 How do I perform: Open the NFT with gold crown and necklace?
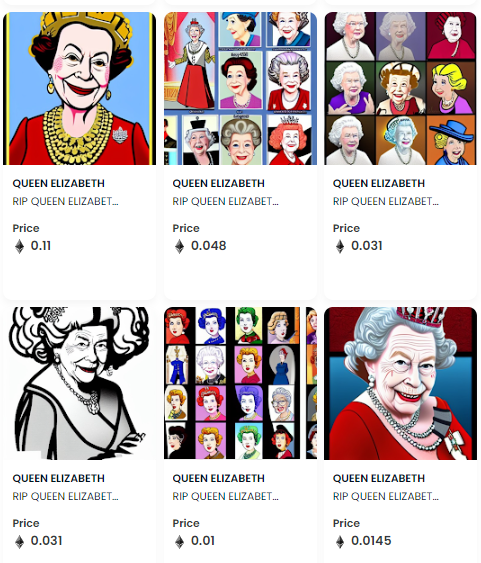coord(80,88)
